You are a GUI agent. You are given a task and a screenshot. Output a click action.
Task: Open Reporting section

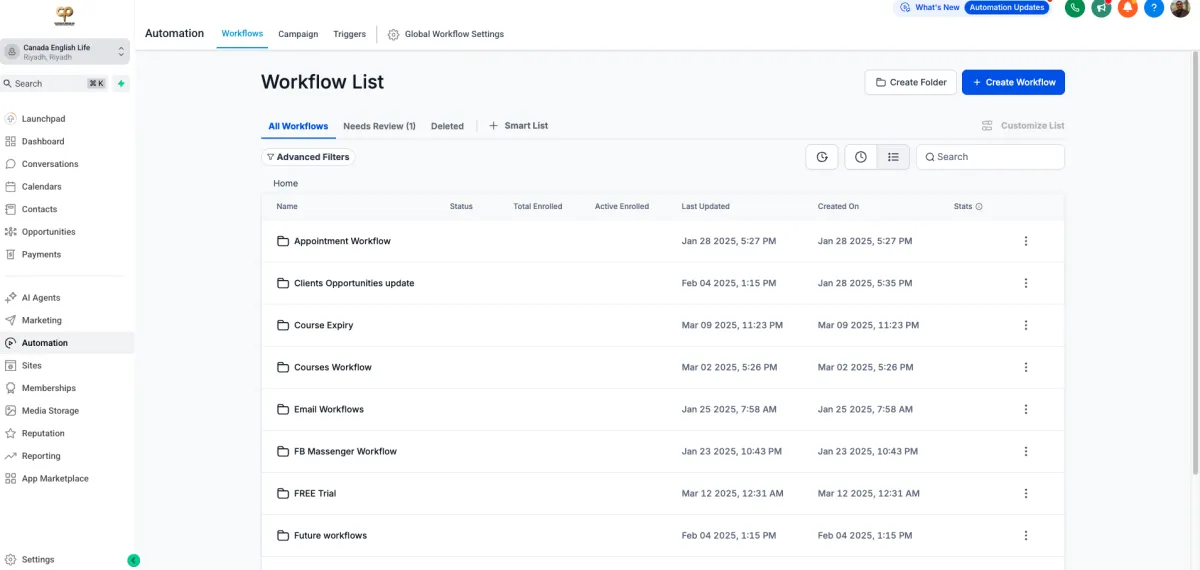coord(41,456)
